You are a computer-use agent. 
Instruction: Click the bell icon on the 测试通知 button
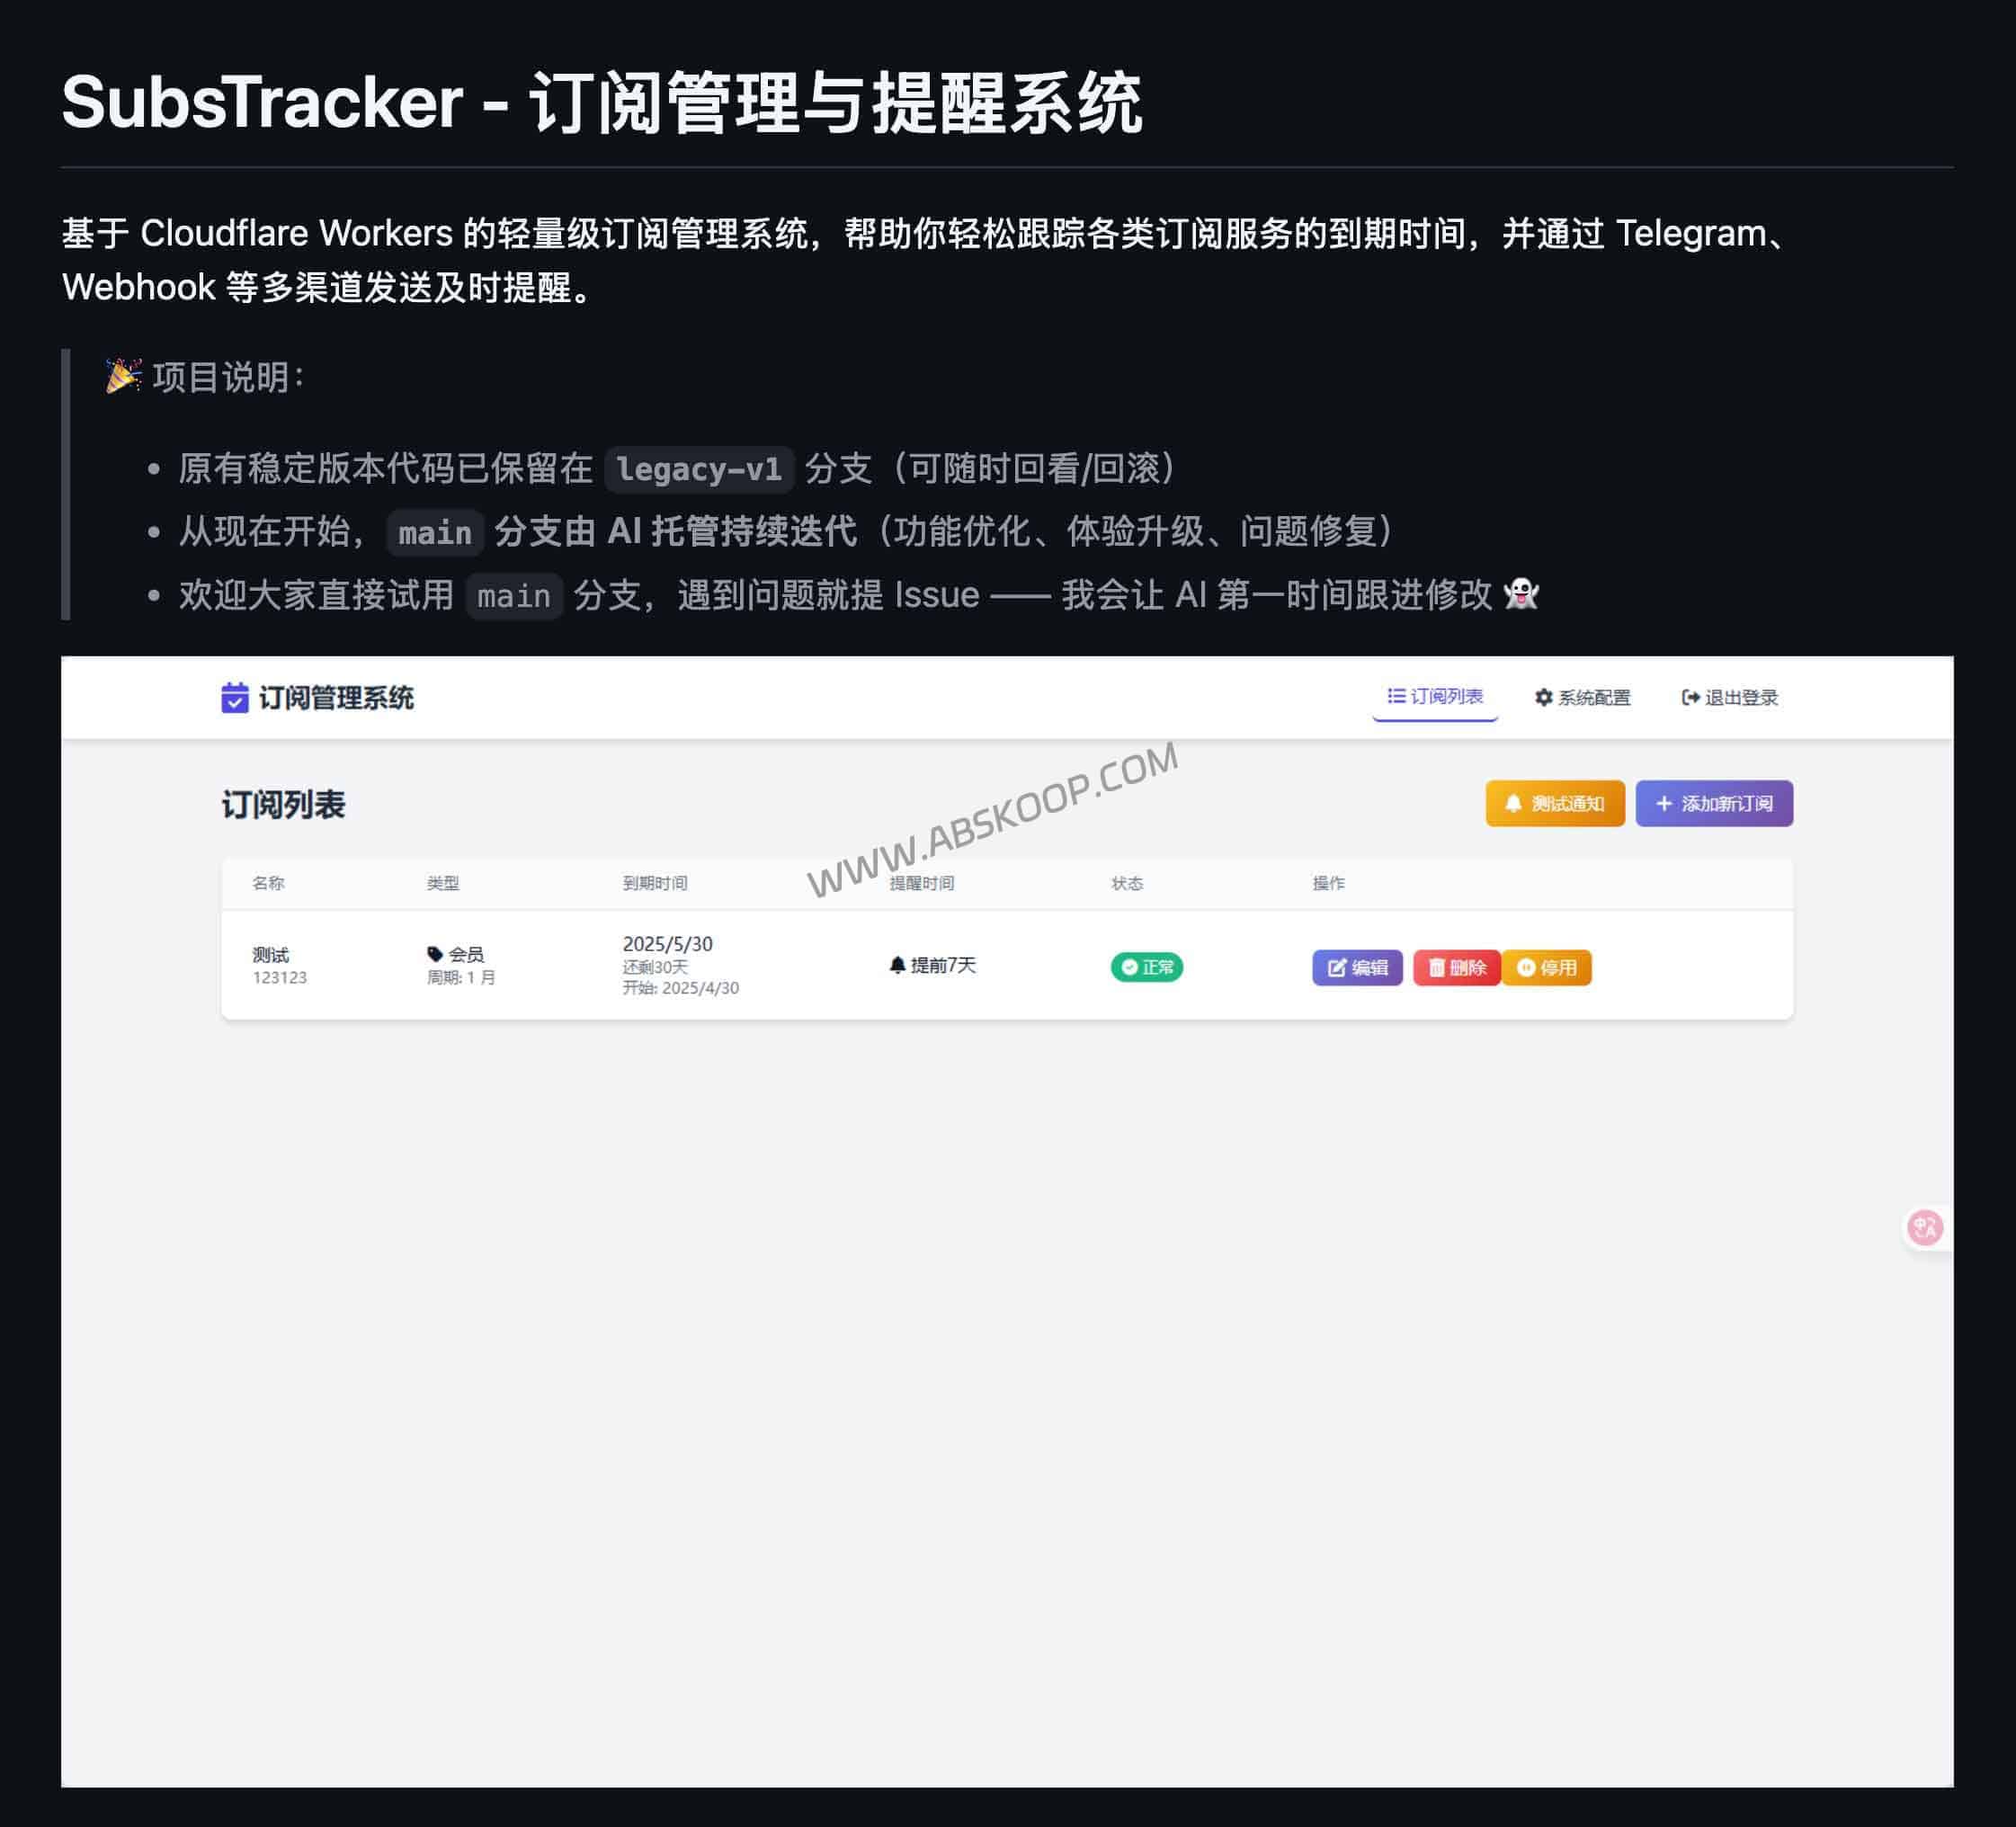[x=1513, y=803]
